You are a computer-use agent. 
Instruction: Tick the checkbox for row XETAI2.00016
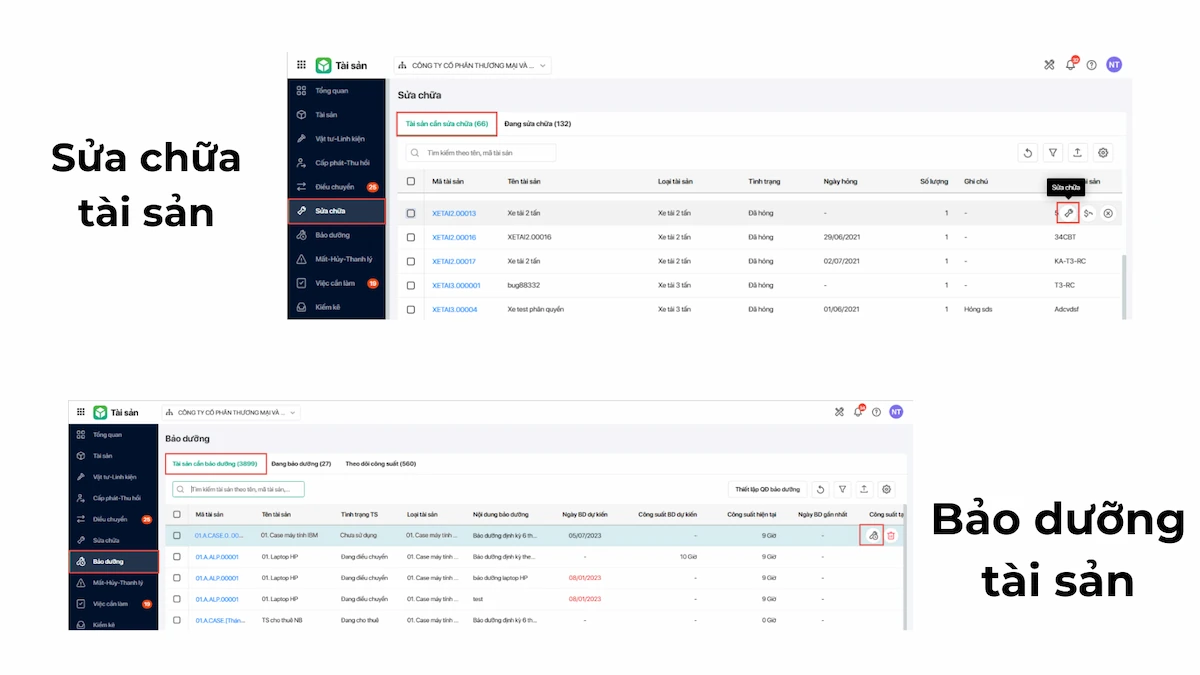click(x=411, y=237)
